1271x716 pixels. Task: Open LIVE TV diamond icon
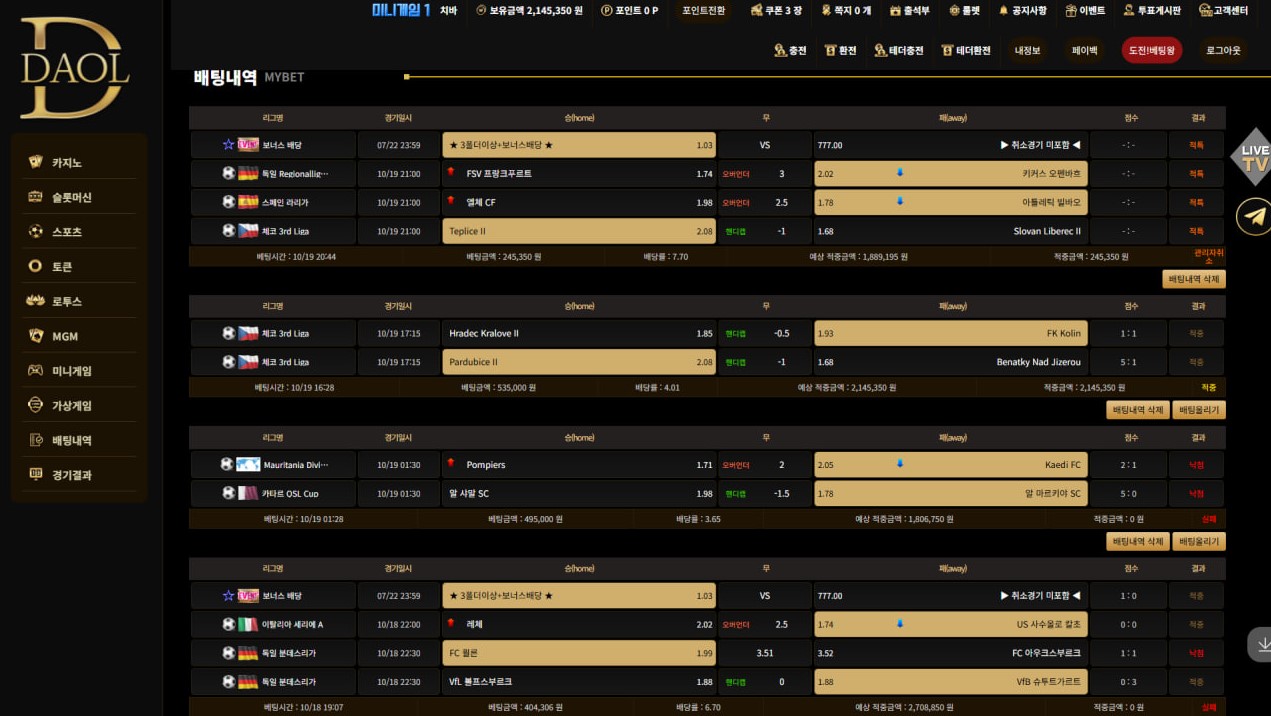coord(1254,157)
